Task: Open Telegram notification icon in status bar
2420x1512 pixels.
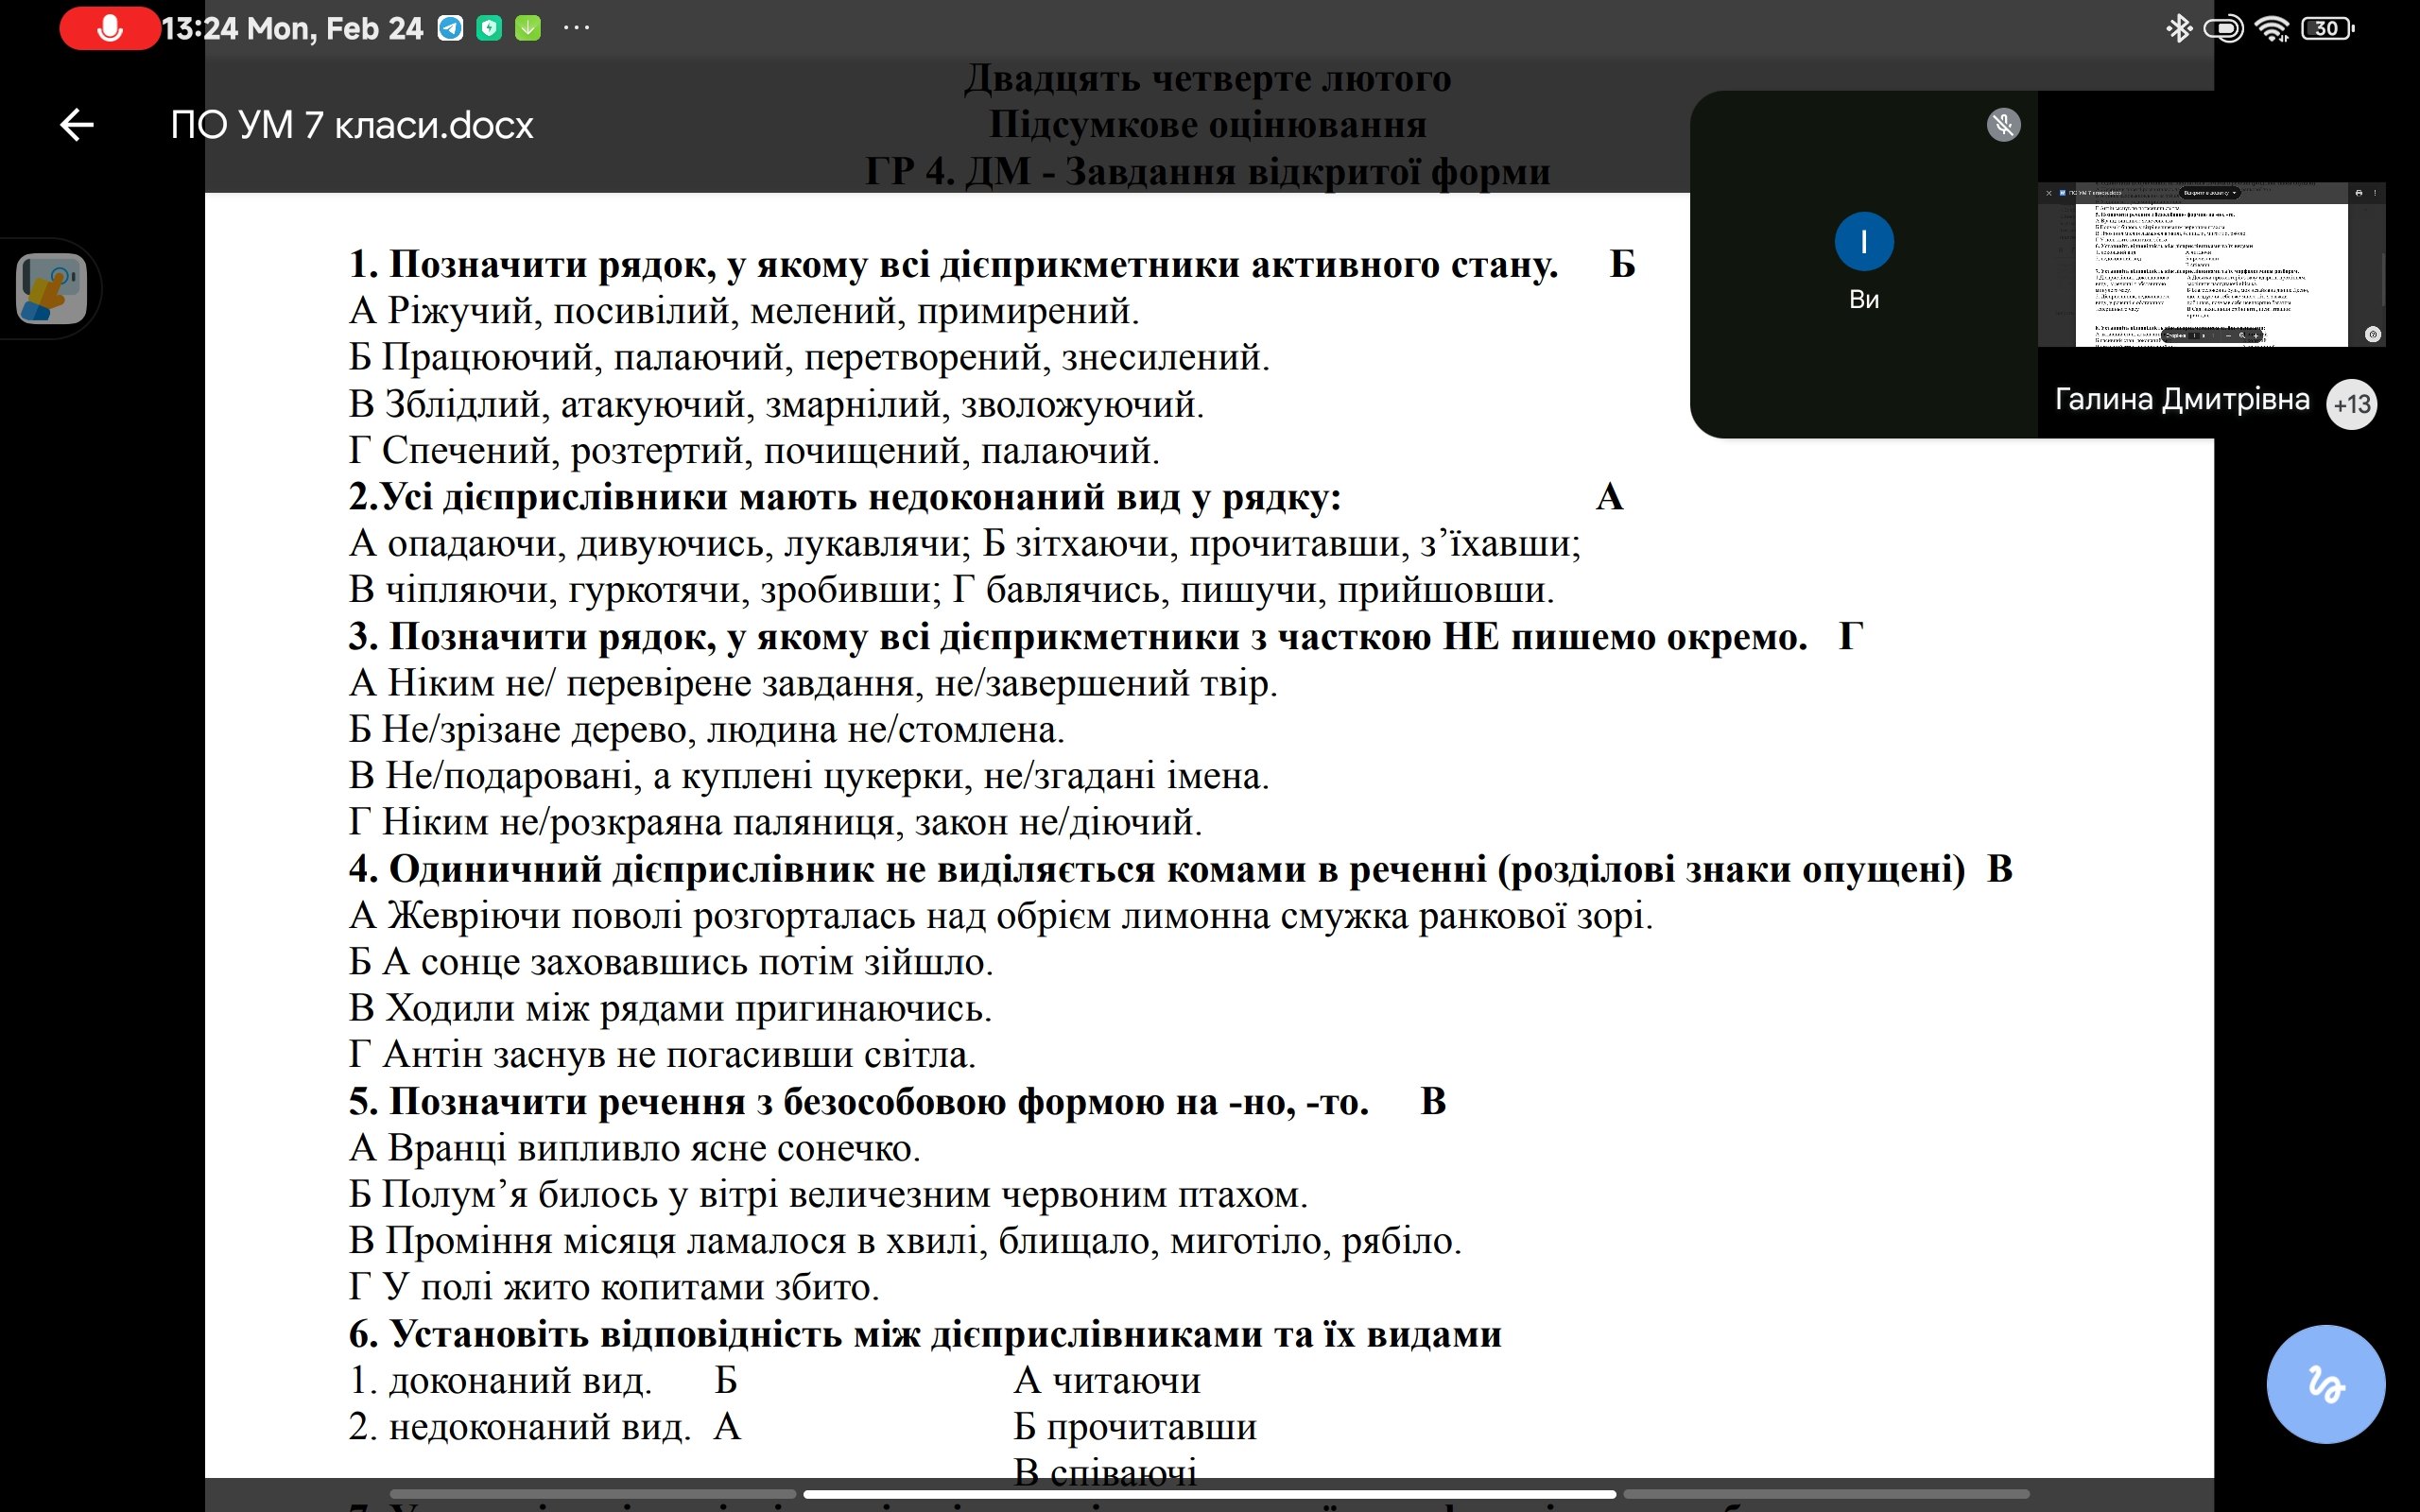Action: pyautogui.click(x=451, y=28)
